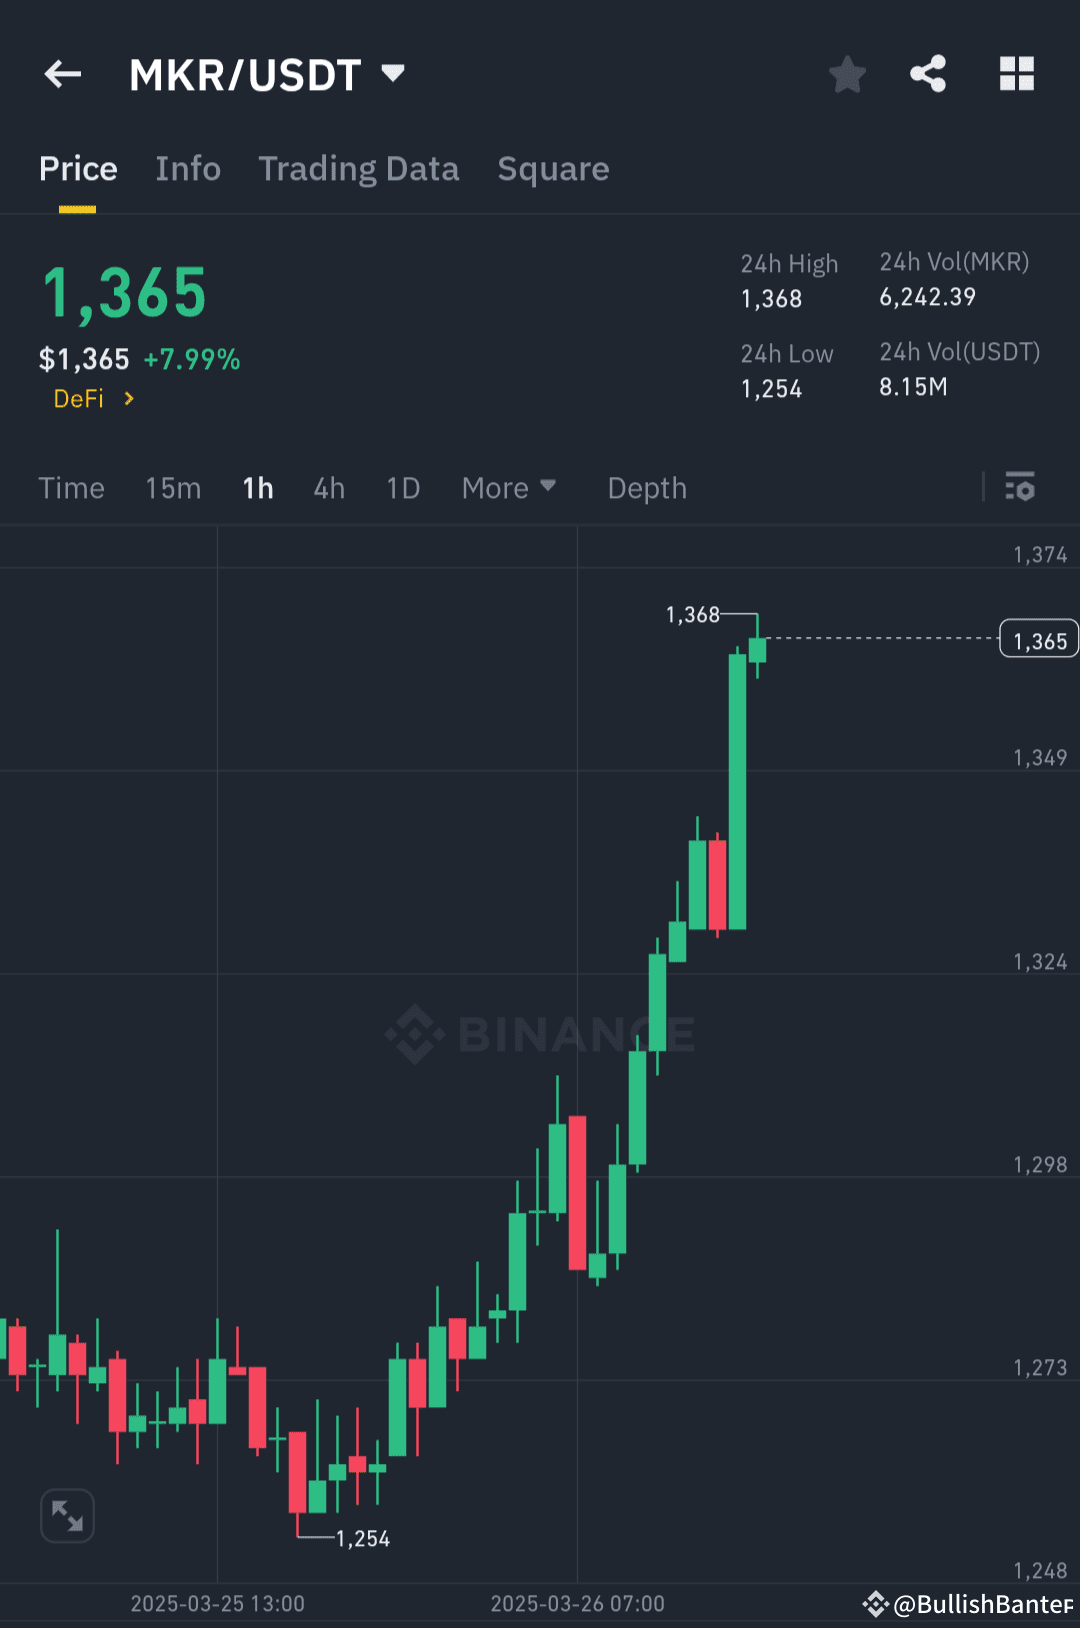Switch to the Trading Data tab
1080x1628 pixels.
(359, 168)
